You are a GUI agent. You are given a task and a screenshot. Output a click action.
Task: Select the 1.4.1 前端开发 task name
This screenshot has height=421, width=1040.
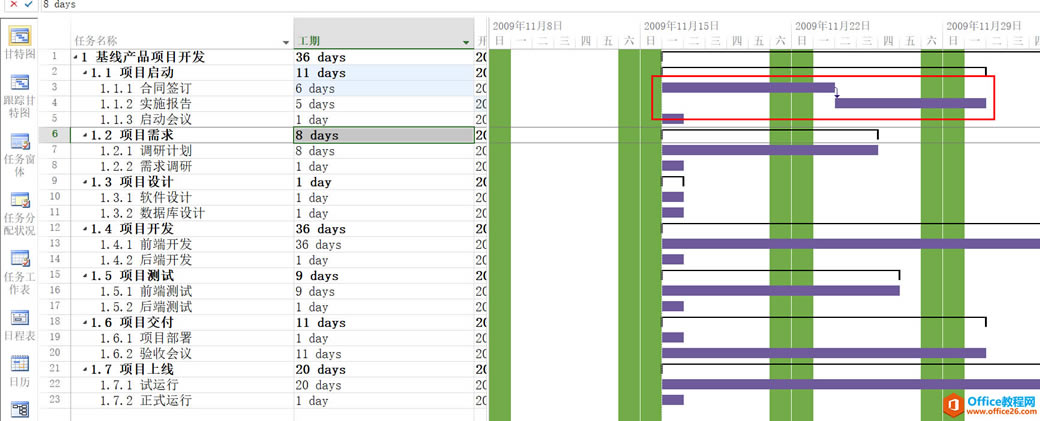[146, 245]
